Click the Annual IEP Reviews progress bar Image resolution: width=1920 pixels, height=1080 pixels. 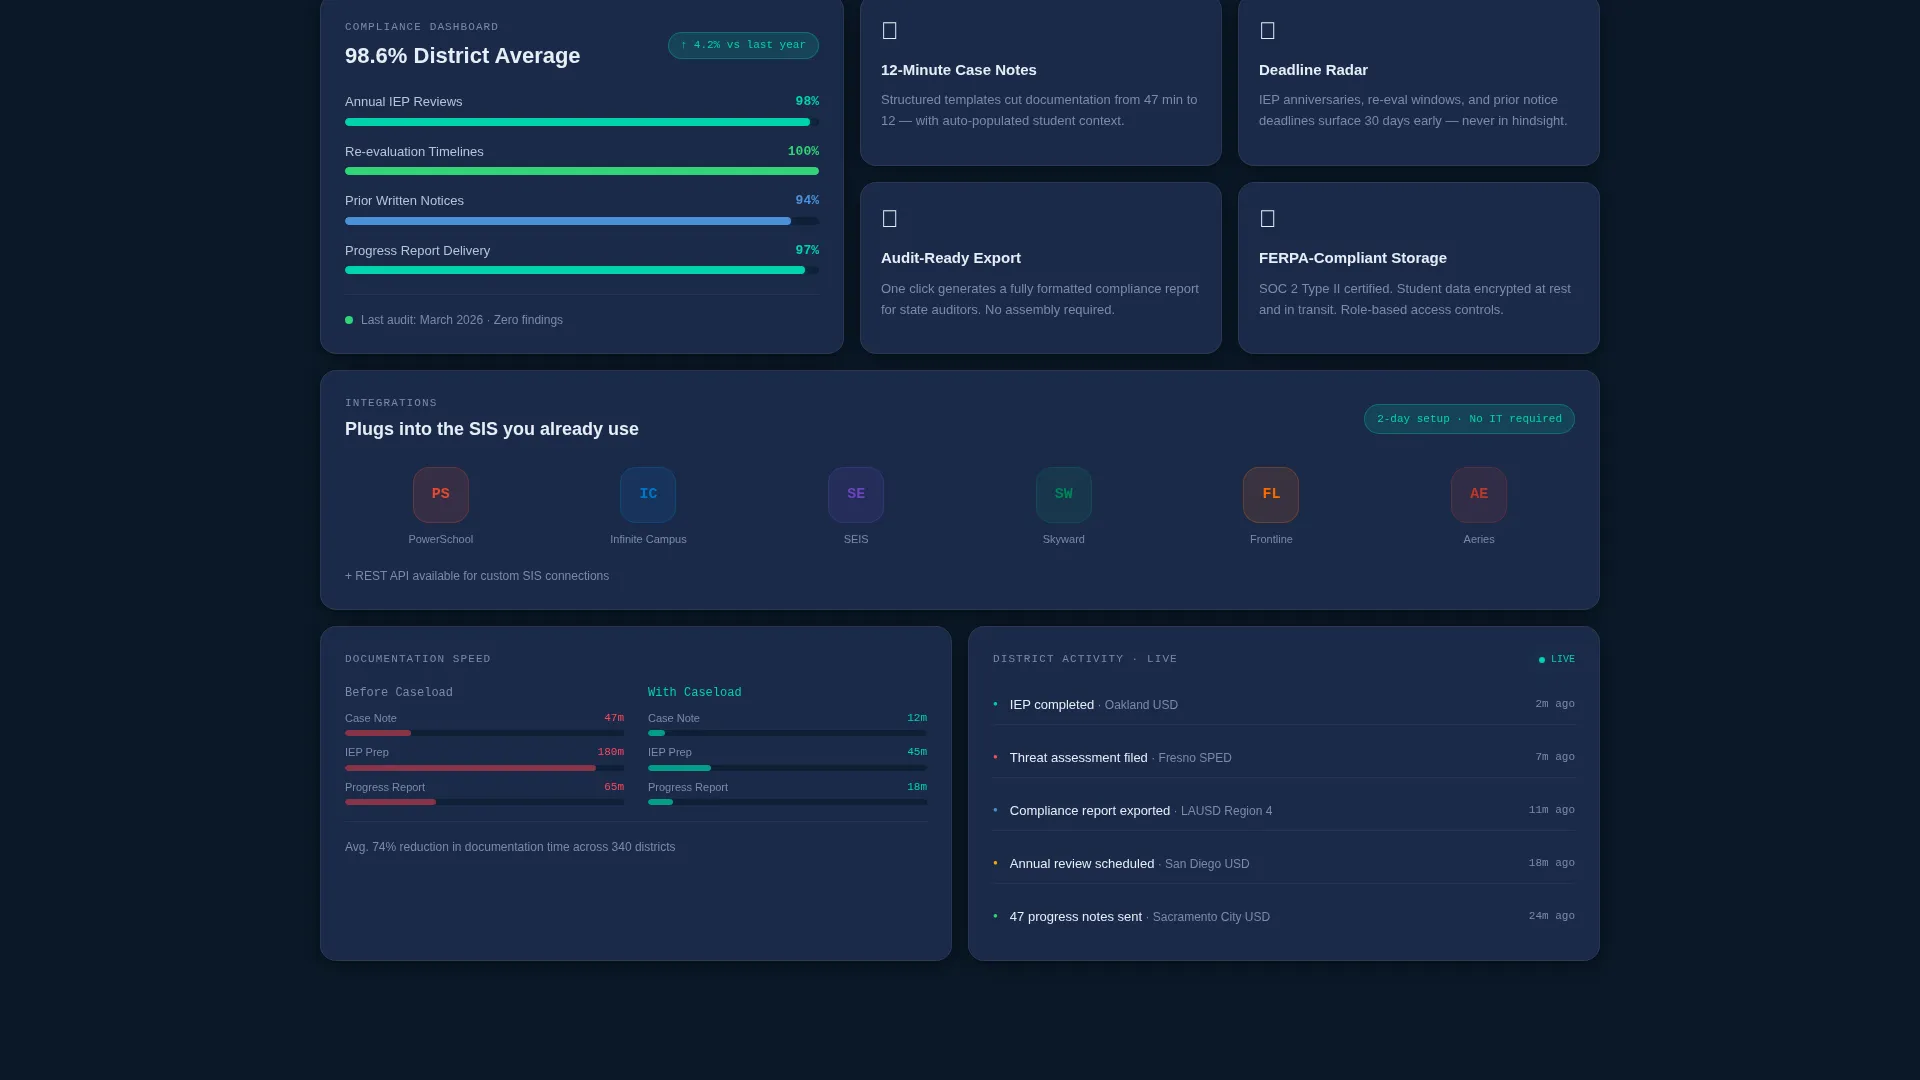click(582, 122)
